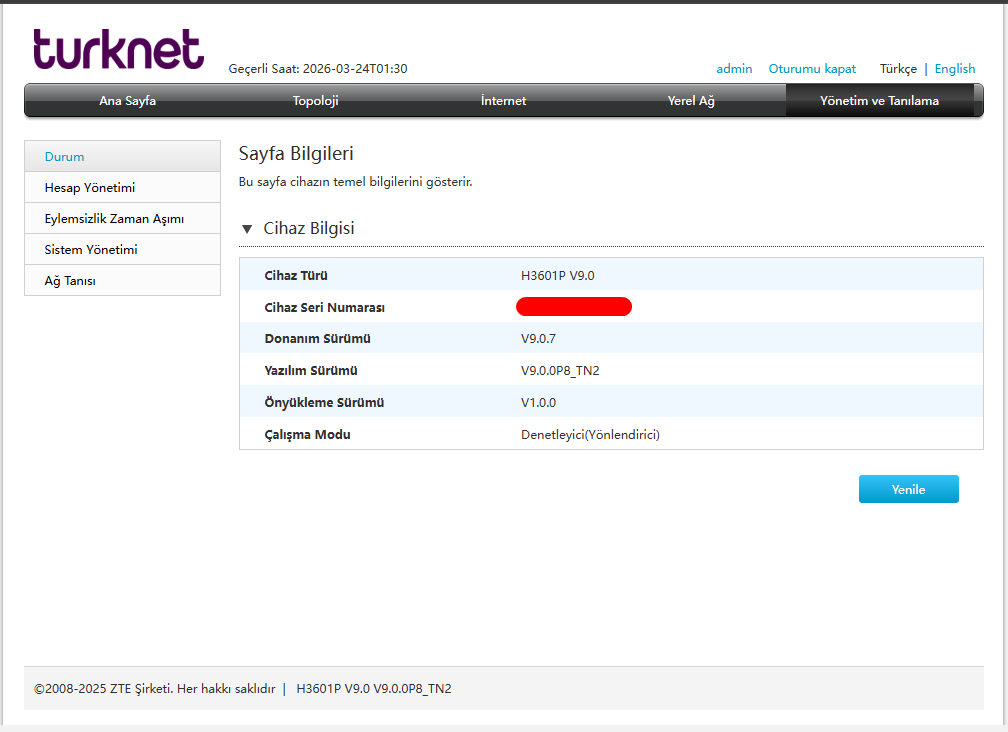Select the Türkçe language option
The height and width of the screenshot is (732, 1008).
pyautogui.click(x=898, y=69)
